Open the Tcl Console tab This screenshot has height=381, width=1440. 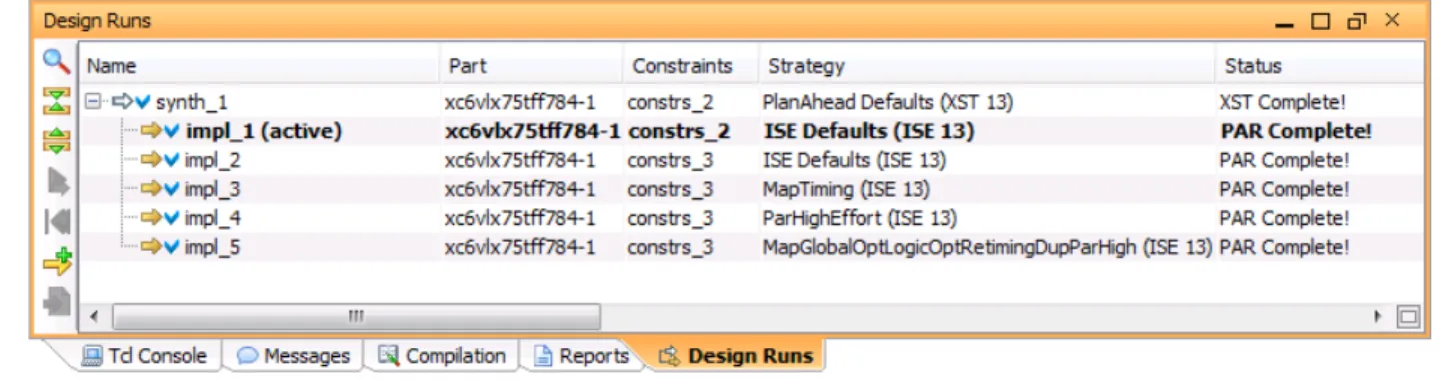[x=144, y=355]
